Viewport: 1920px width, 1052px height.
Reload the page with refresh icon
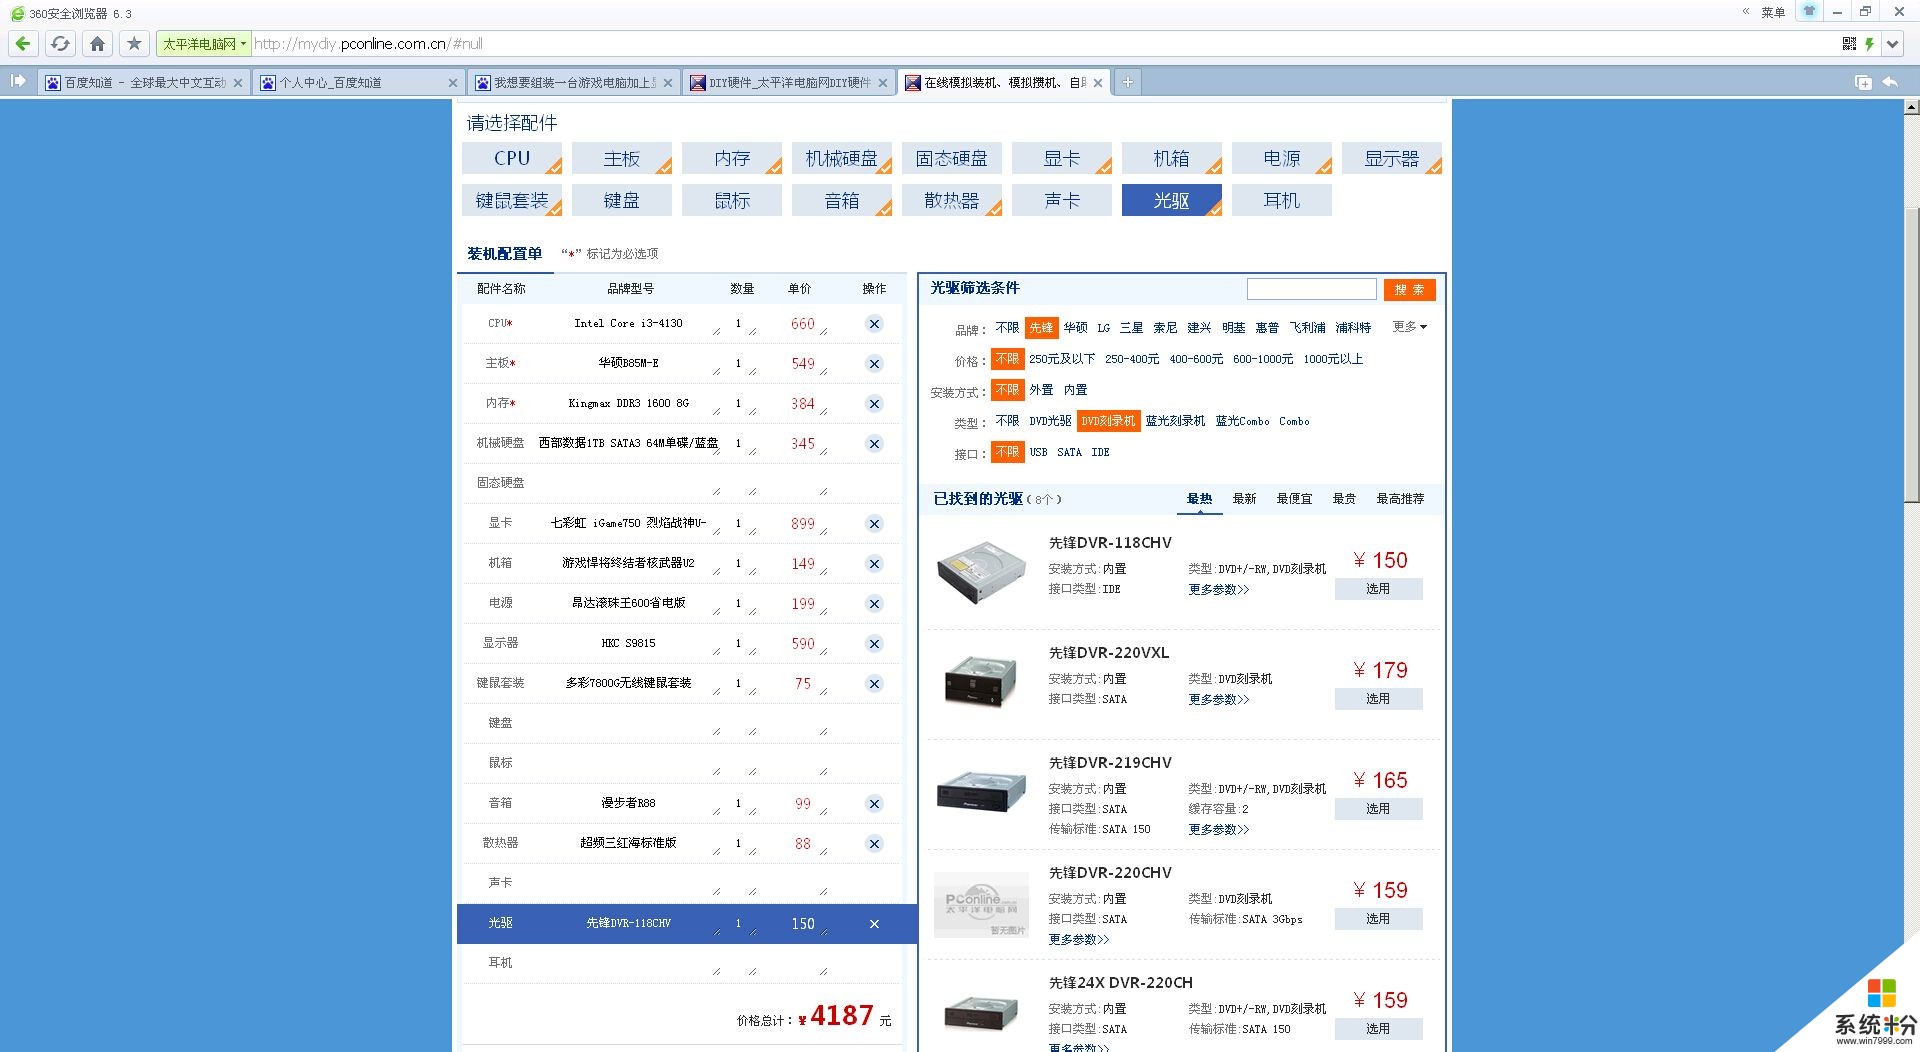pos(60,44)
